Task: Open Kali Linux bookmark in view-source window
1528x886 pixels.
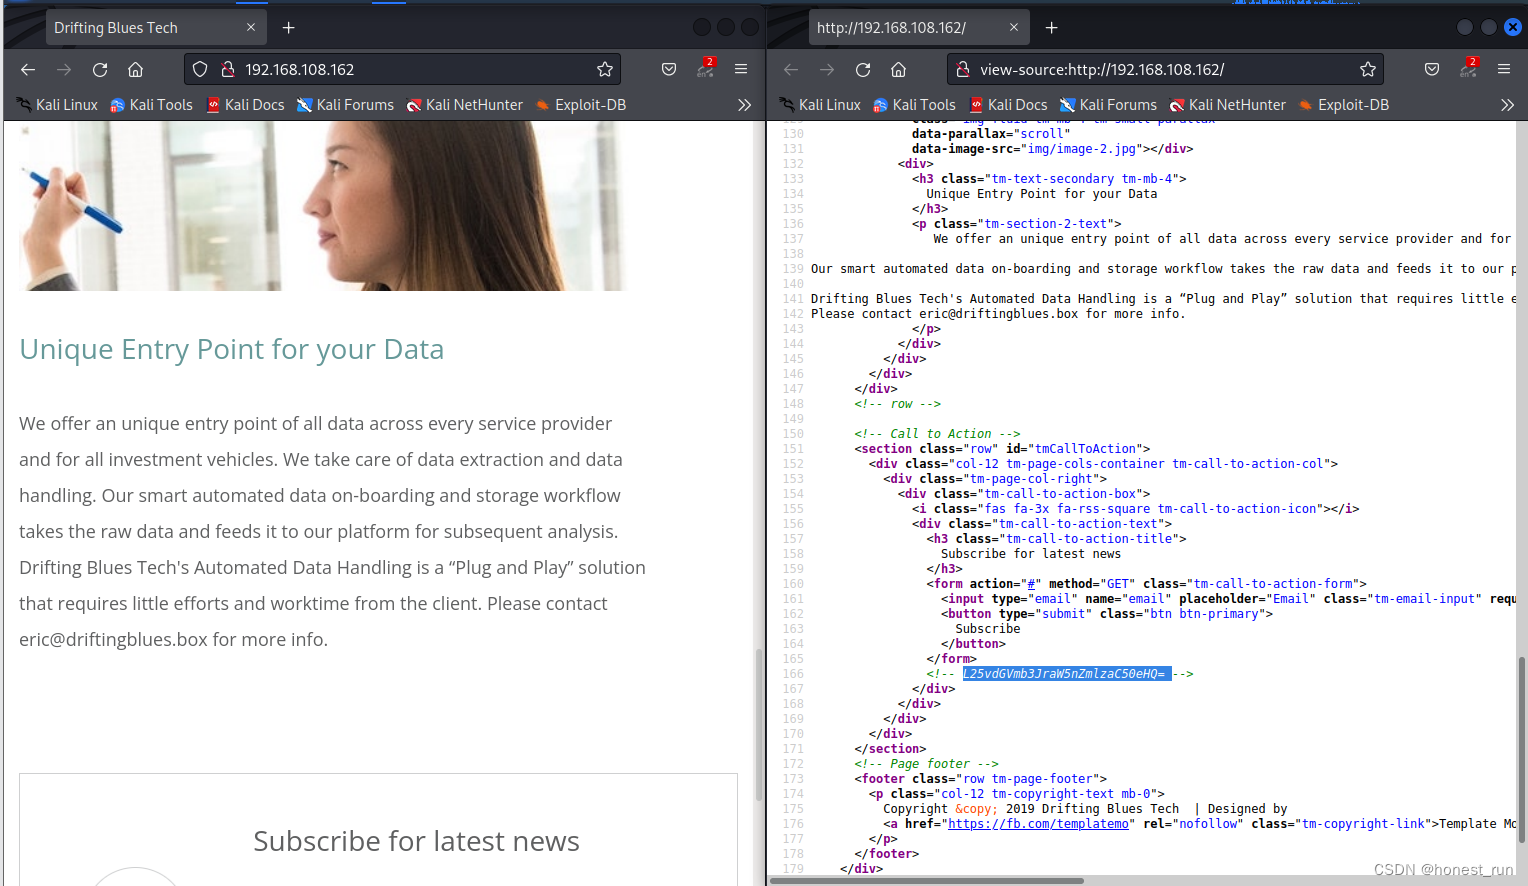Action: pyautogui.click(x=820, y=105)
